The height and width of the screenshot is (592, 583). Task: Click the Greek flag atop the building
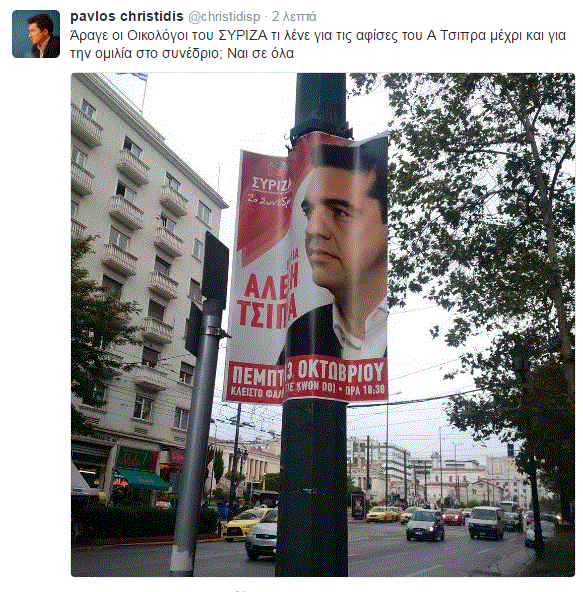click(134, 78)
